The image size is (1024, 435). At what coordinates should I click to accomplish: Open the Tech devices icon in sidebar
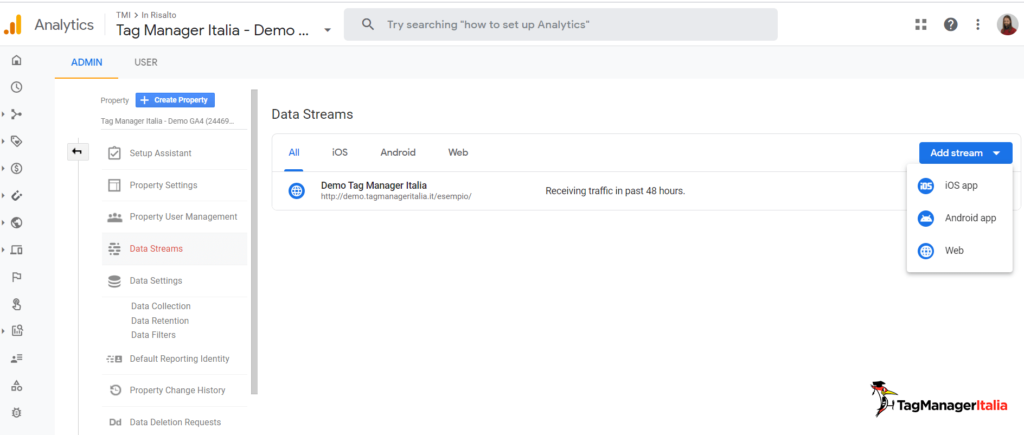tap(16, 250)
